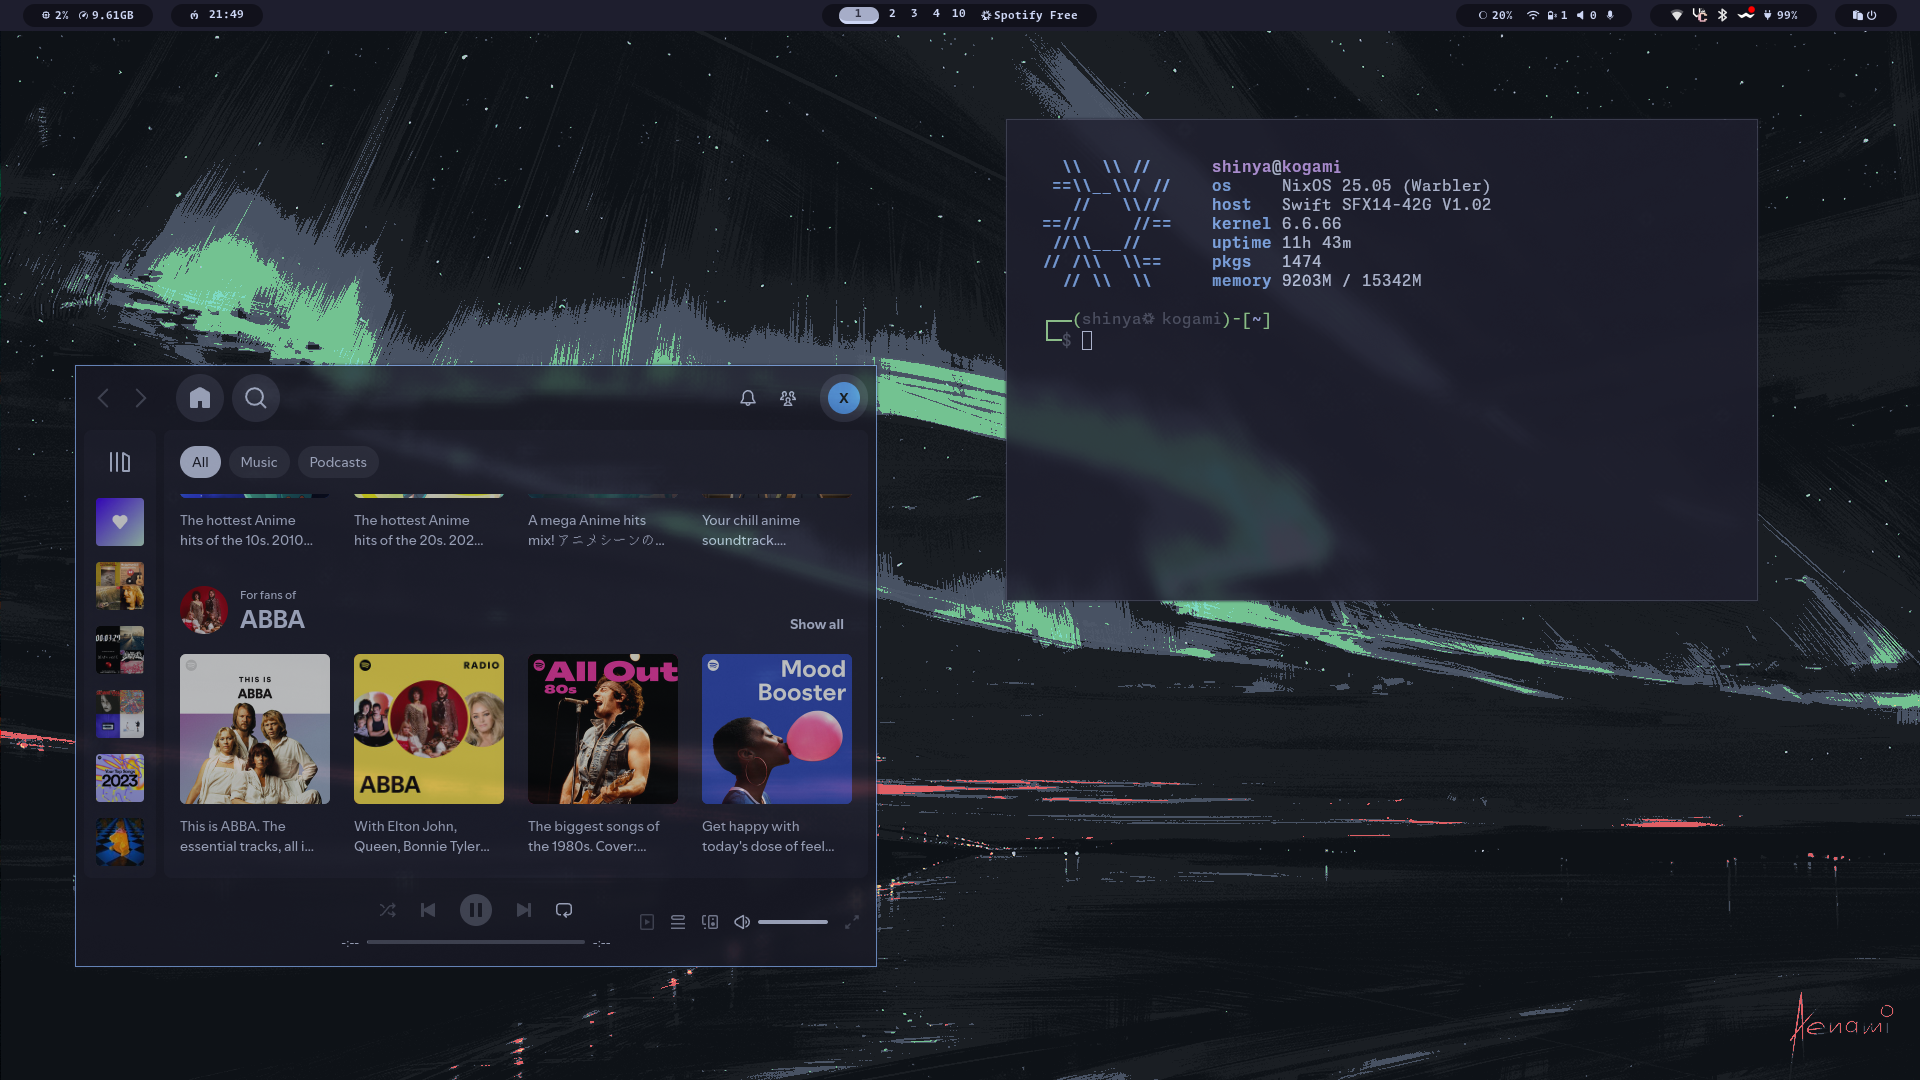
Task: Toggle repeat mode
Action: pos(564,910)
